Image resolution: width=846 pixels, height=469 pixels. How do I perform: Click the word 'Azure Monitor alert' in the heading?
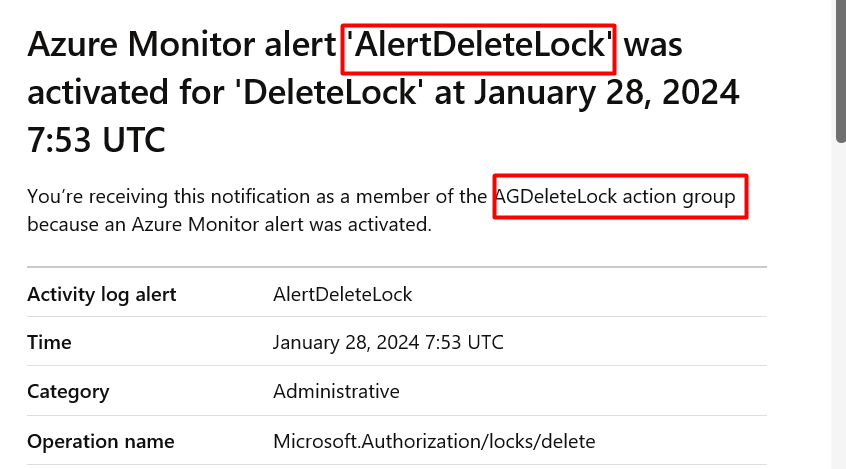point(182,44)
